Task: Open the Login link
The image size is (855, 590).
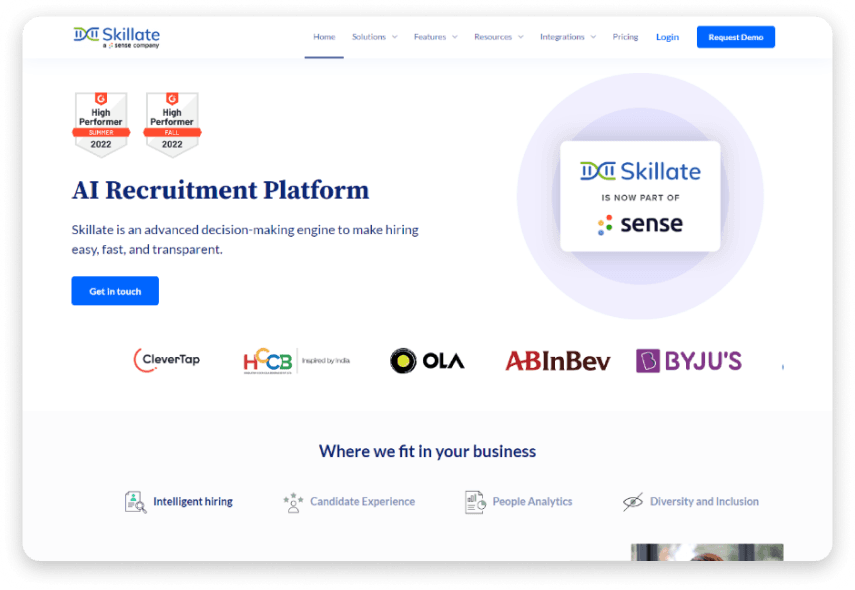Action: [x=667, y=36]
